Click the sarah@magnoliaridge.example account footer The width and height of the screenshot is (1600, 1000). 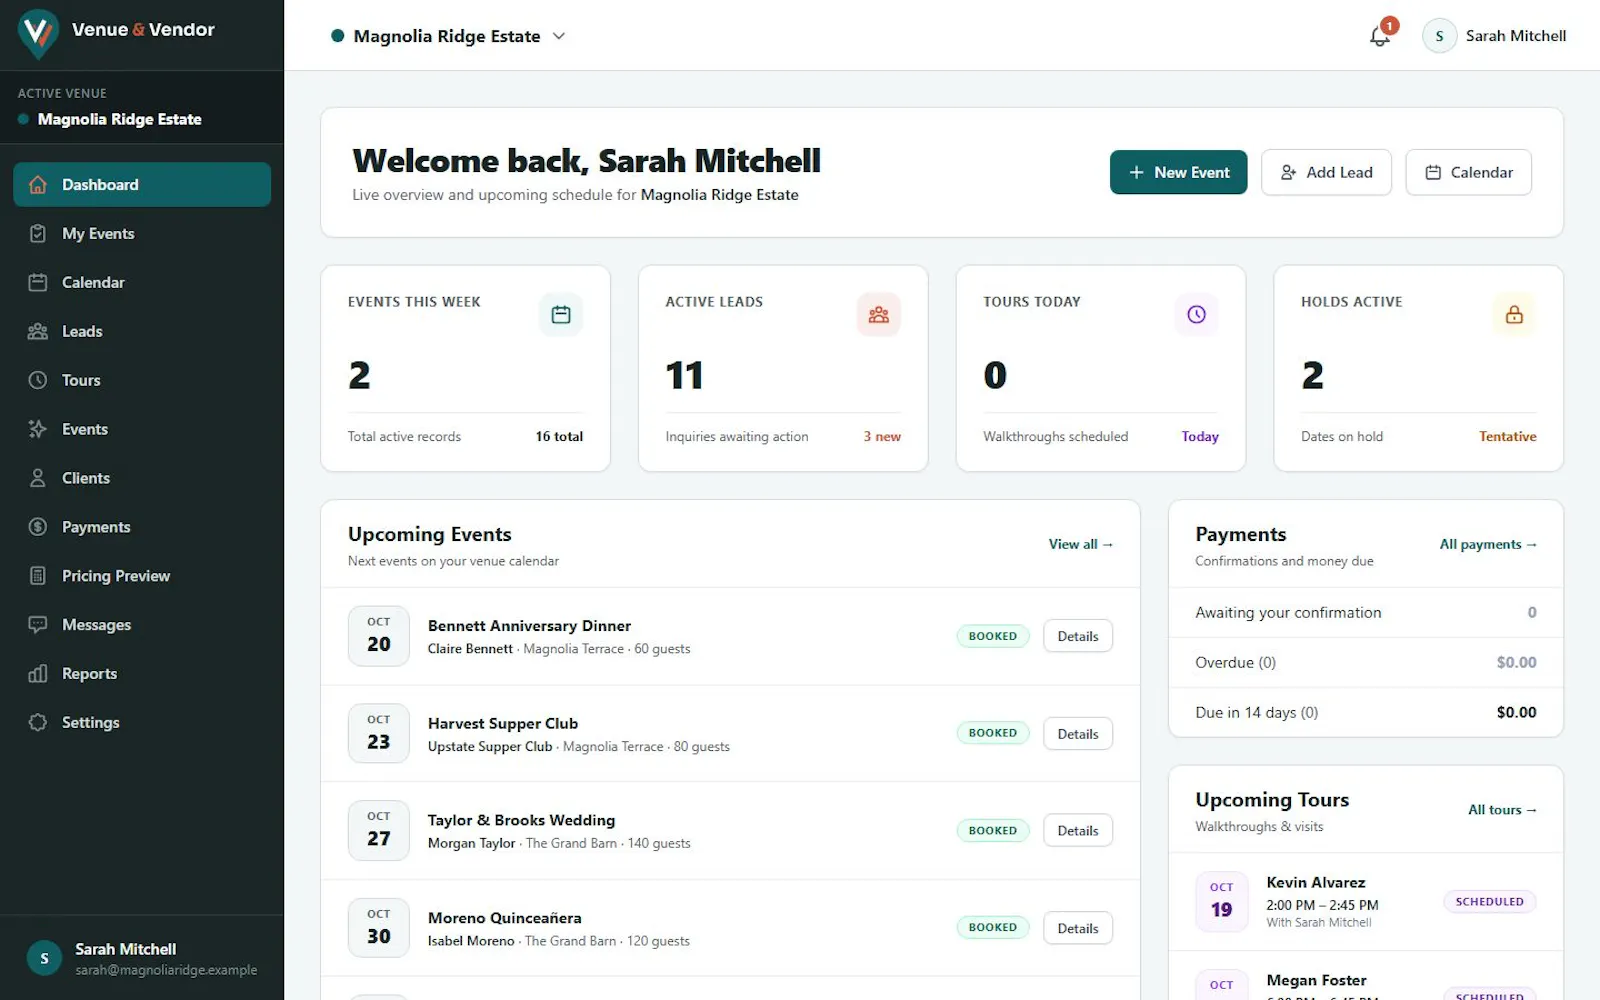142,958
